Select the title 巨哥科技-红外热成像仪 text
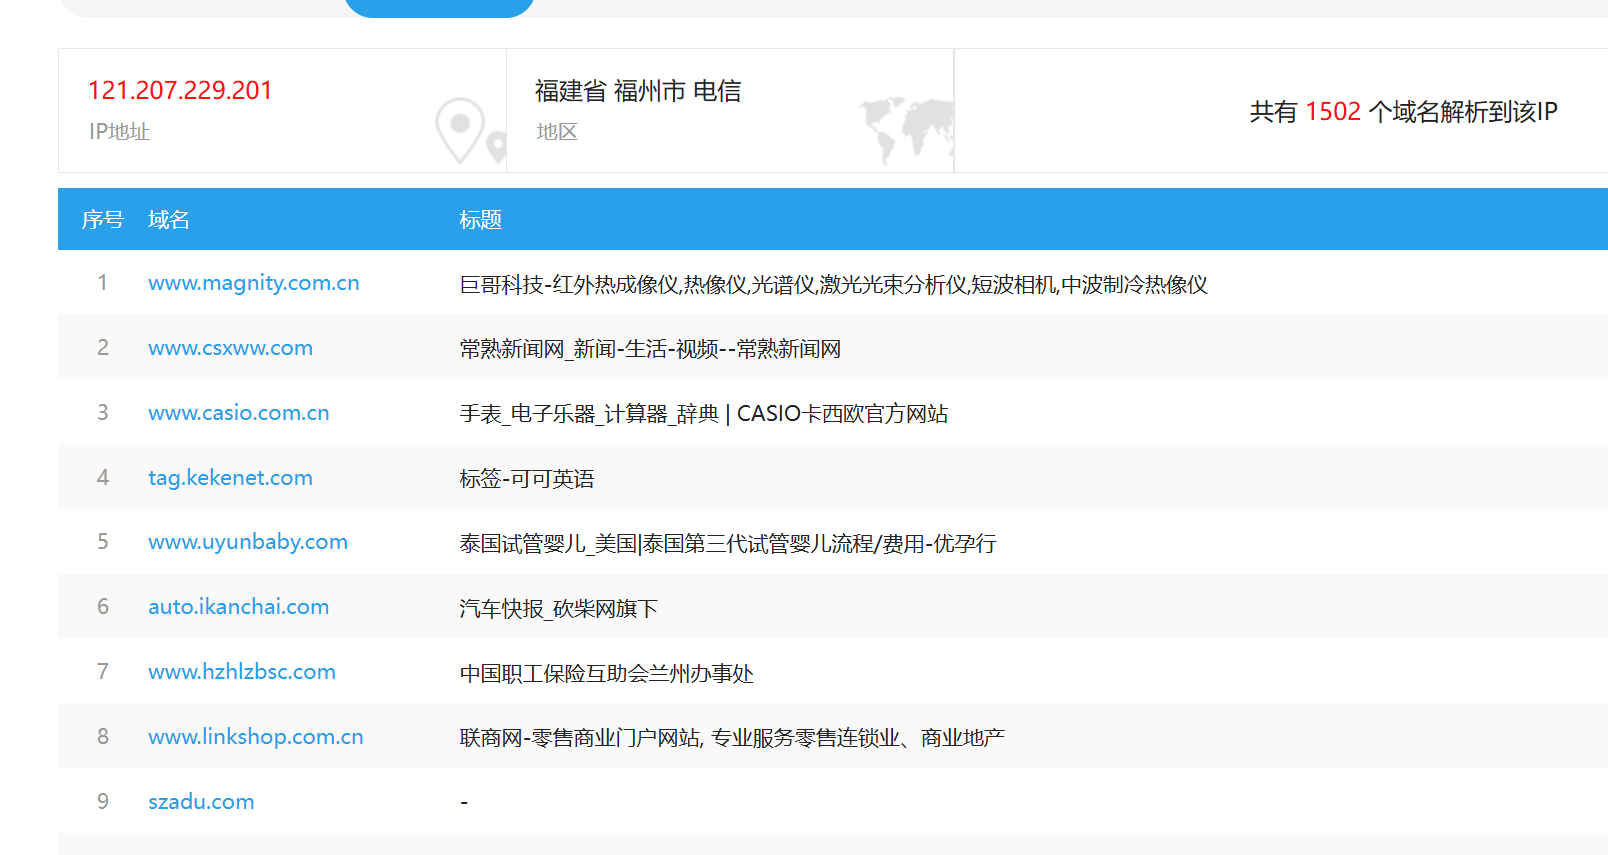 tap(833, 285)
